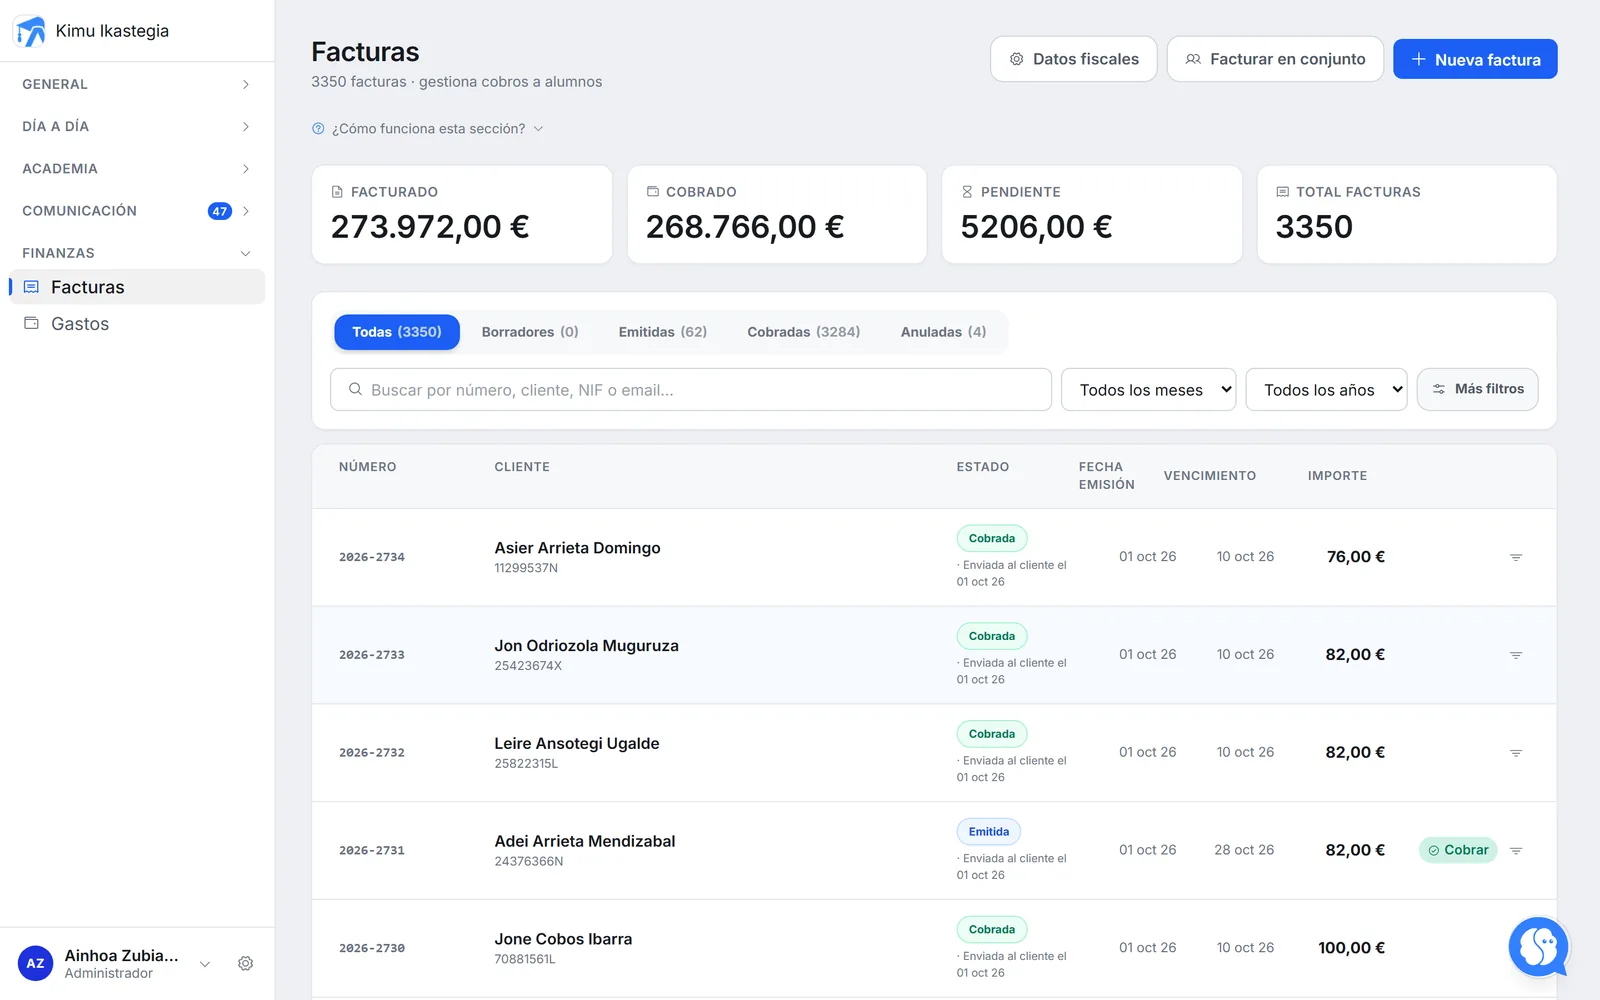The height and width of the screenshot is (1000, 1600).
Task: Open row actions icon for invoice 2026-2734
Action: pyautogui.click(x=1516, y=557)
